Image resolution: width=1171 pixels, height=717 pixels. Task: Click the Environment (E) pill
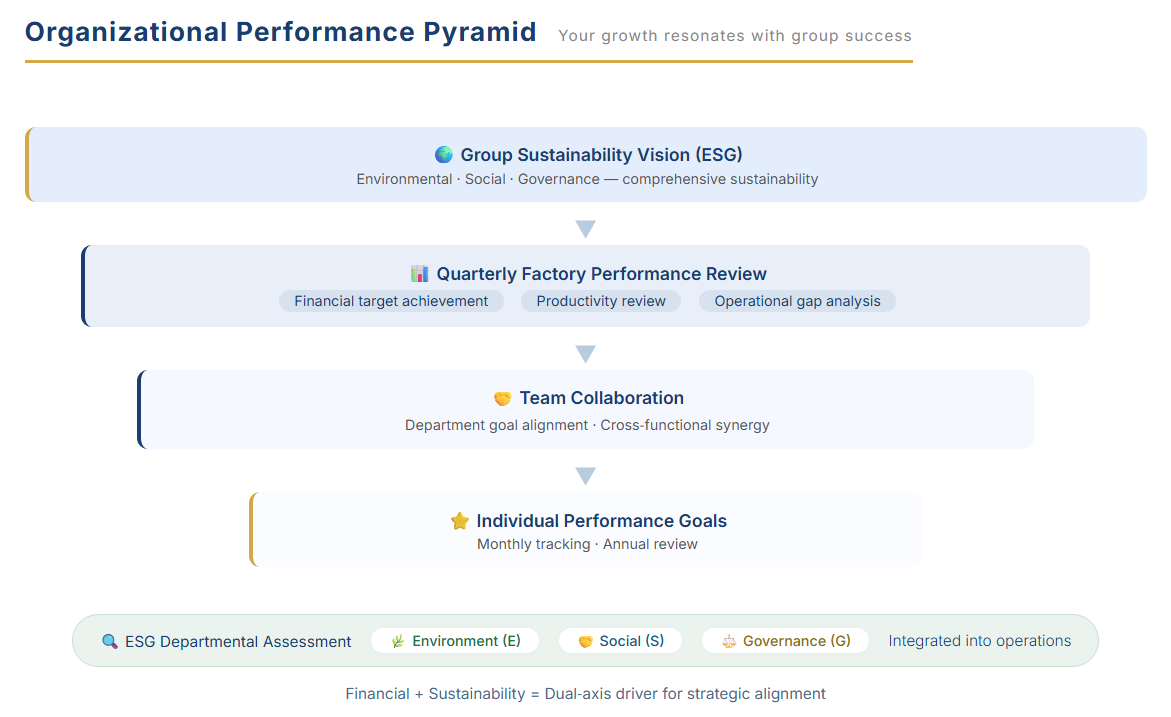[455, 641]
